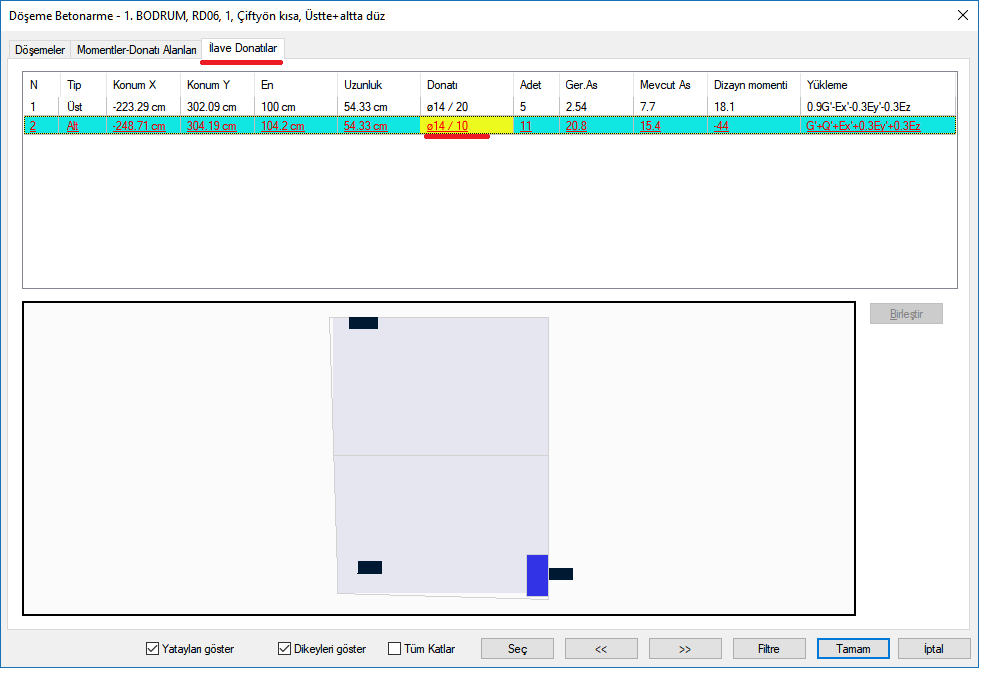Select the İlave Donatılar tab

(243, 48)
